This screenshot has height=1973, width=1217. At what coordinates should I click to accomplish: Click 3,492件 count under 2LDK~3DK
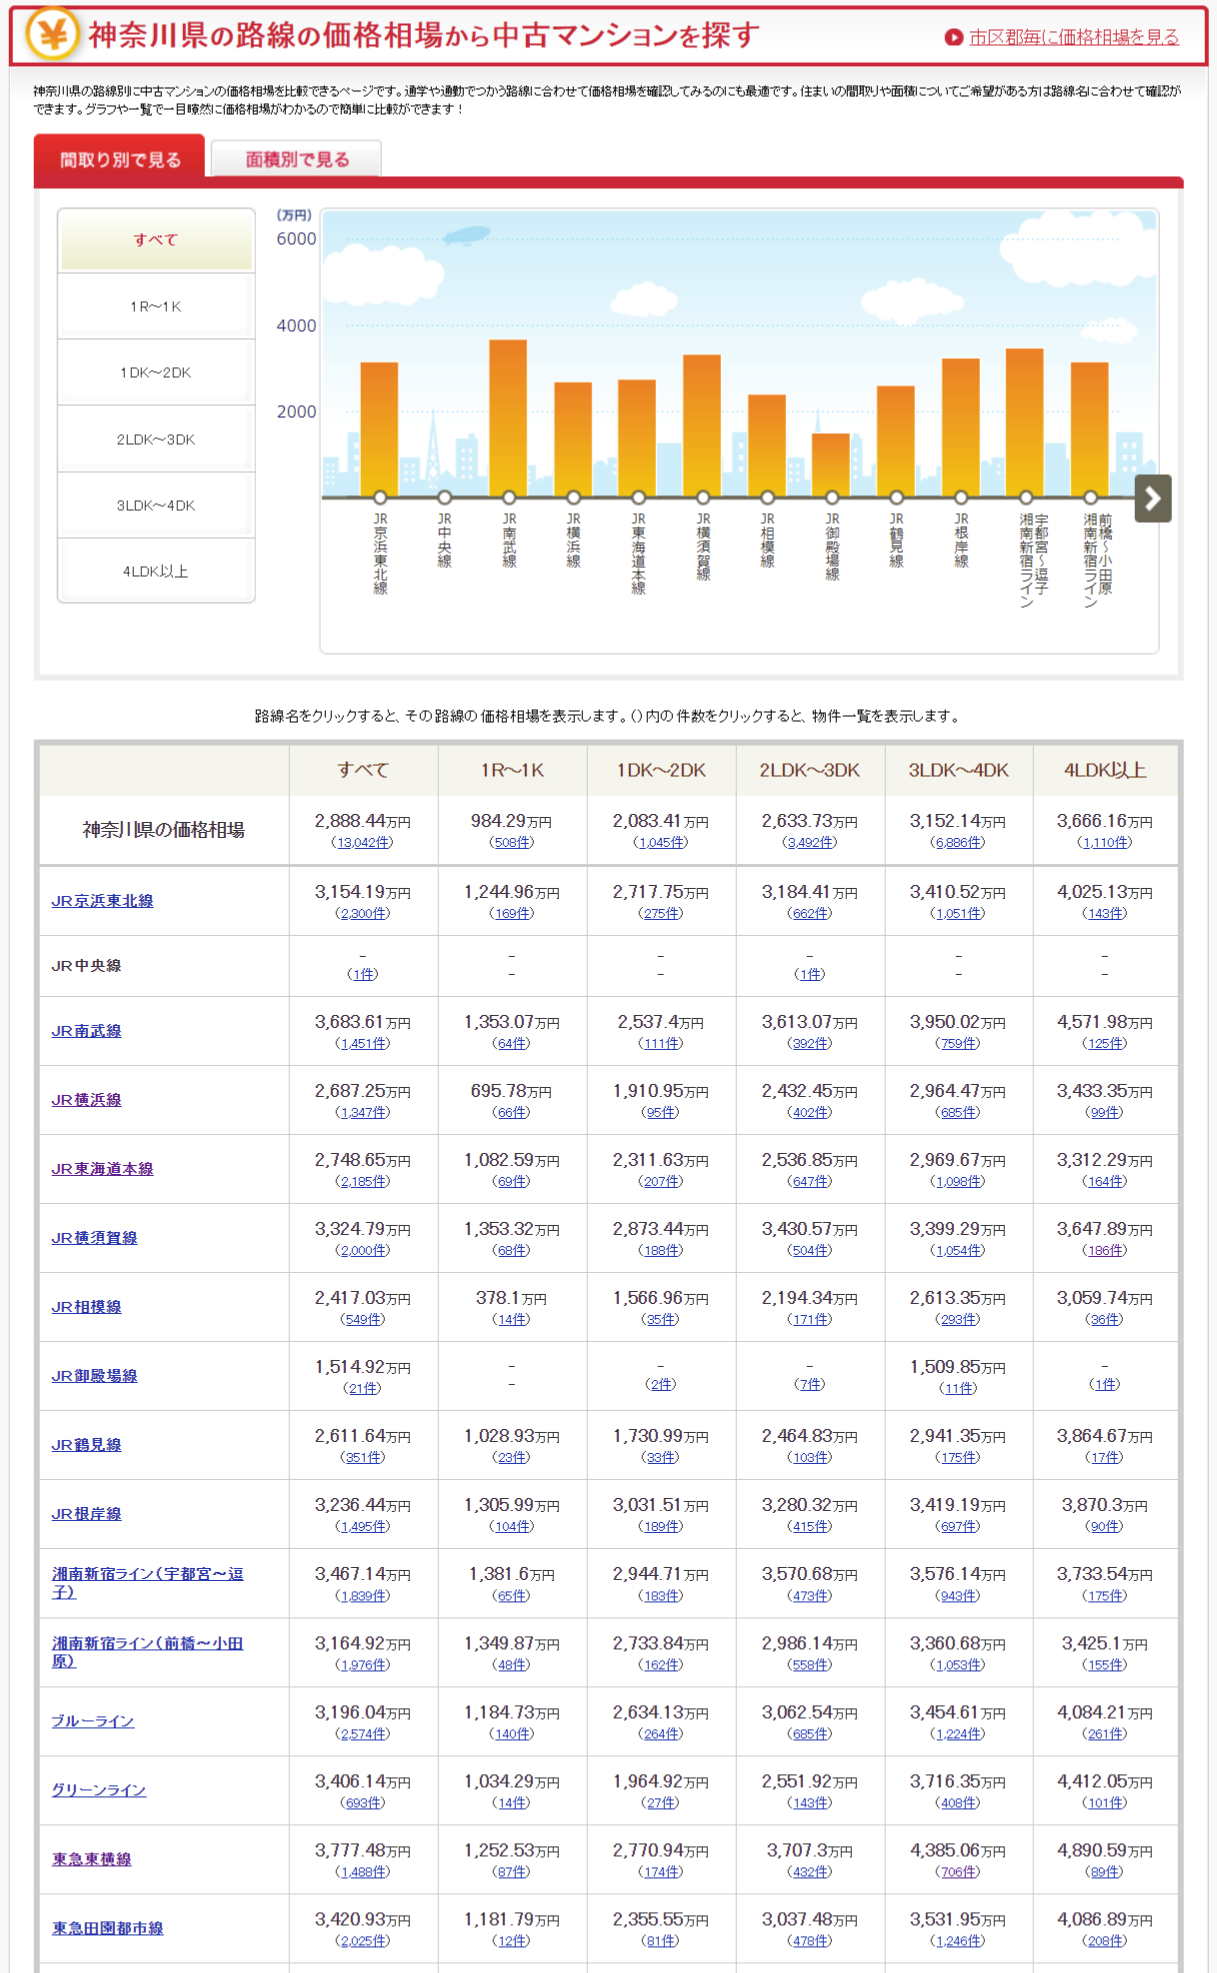pyautogui.click(x=810, y=842)
